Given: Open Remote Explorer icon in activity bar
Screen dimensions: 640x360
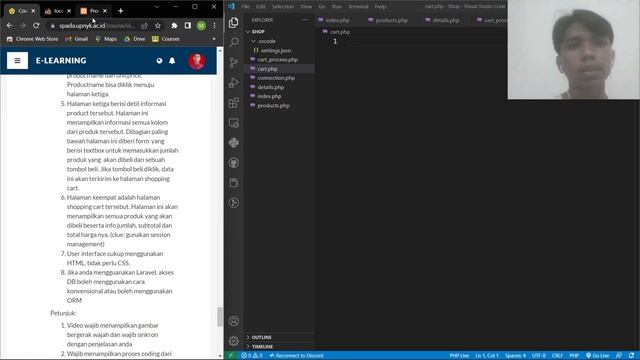Looking at the screenshot, I should tap(233, 123).
